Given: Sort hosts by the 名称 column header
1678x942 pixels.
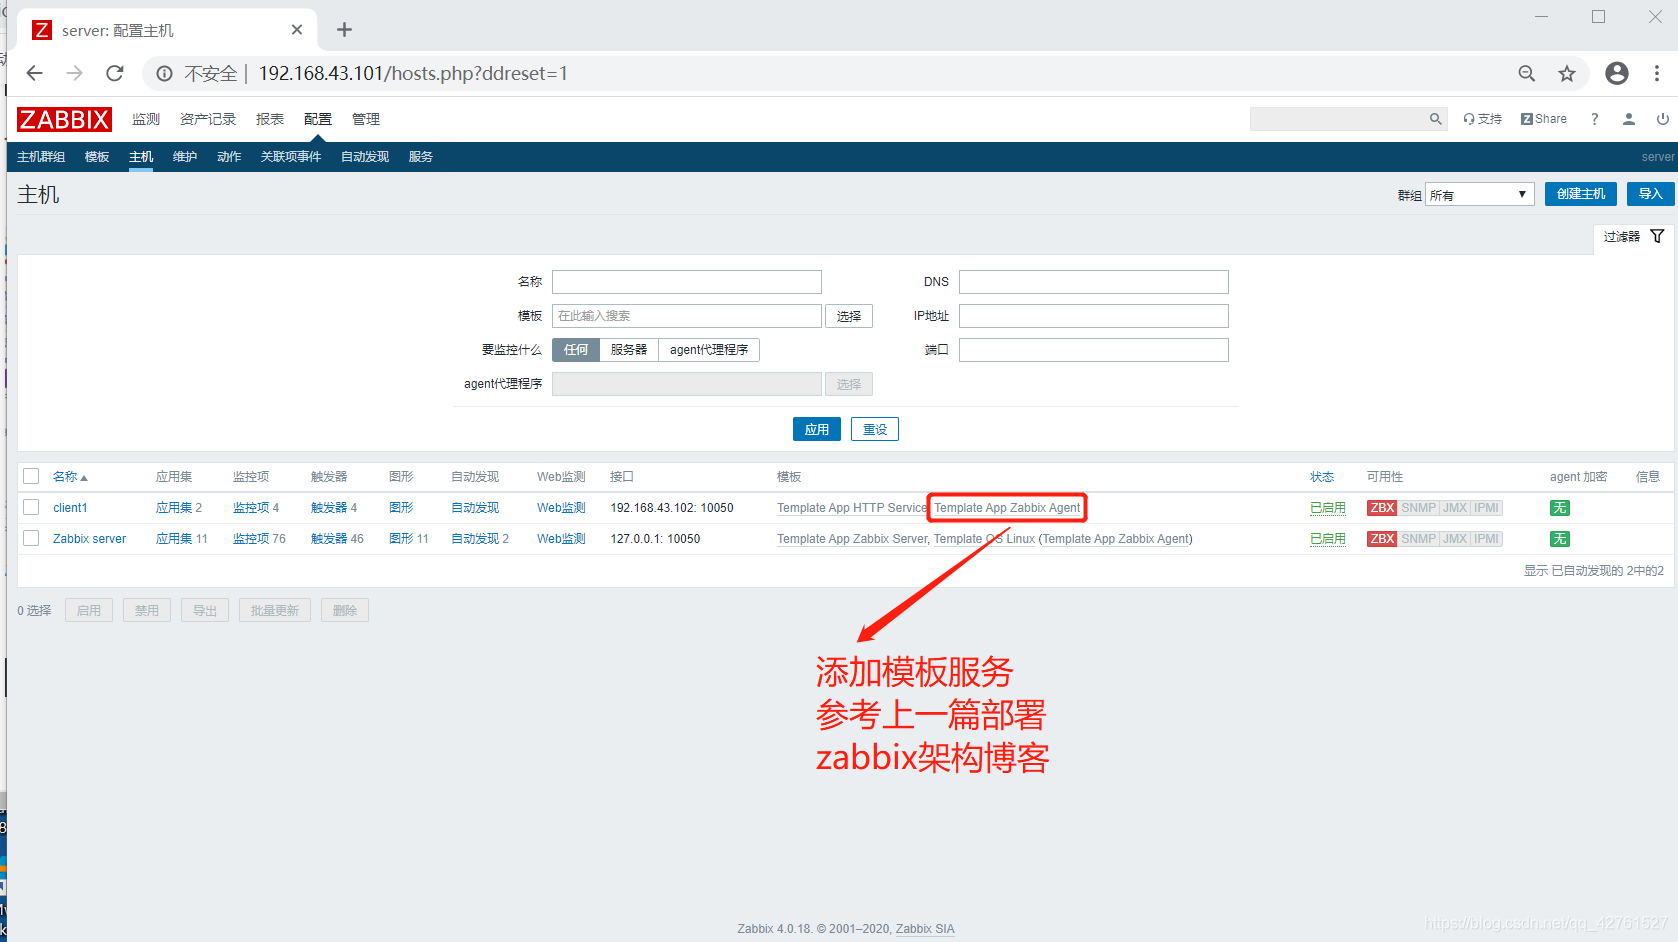Looking at the screenshot, I should coord(70,477).
